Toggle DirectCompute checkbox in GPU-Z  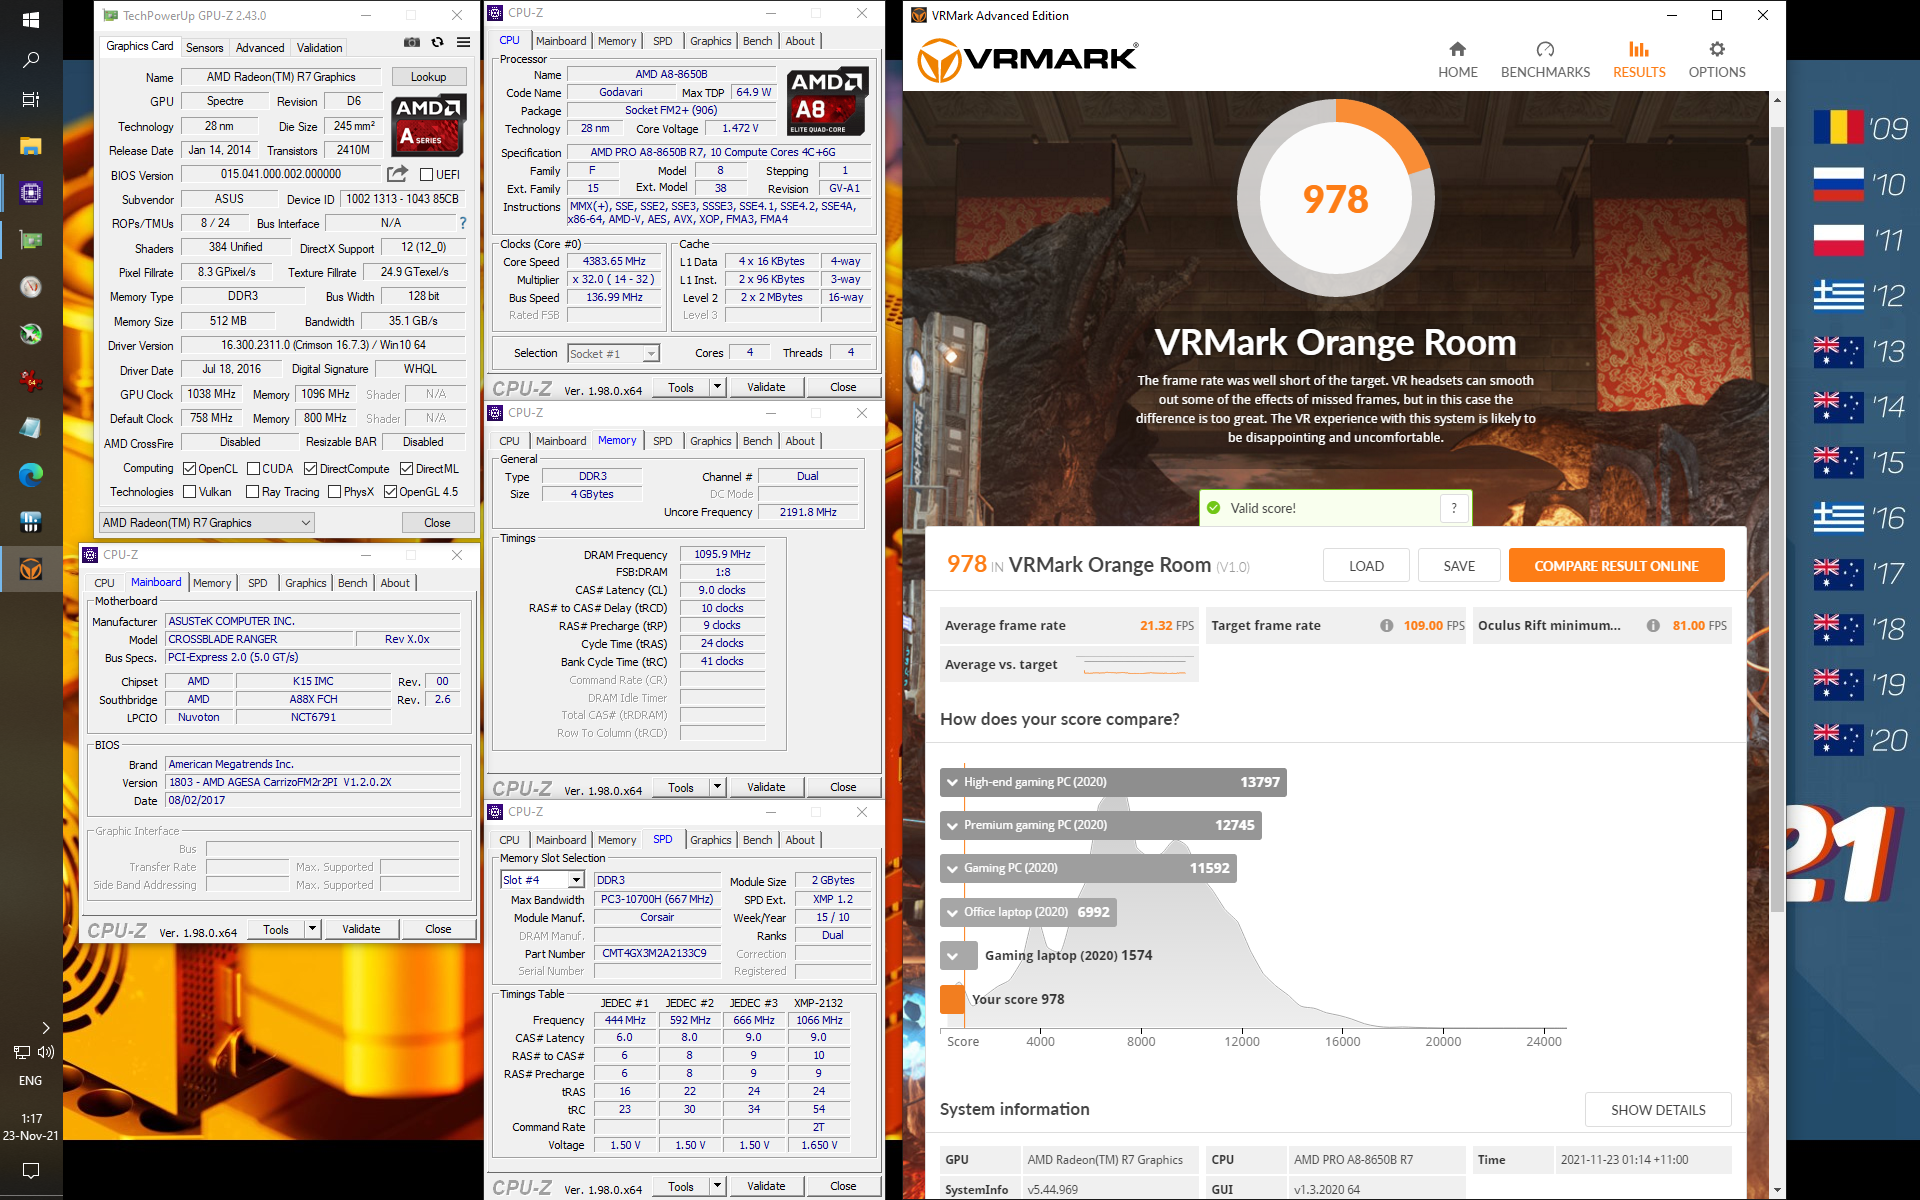tap(311, 469)
